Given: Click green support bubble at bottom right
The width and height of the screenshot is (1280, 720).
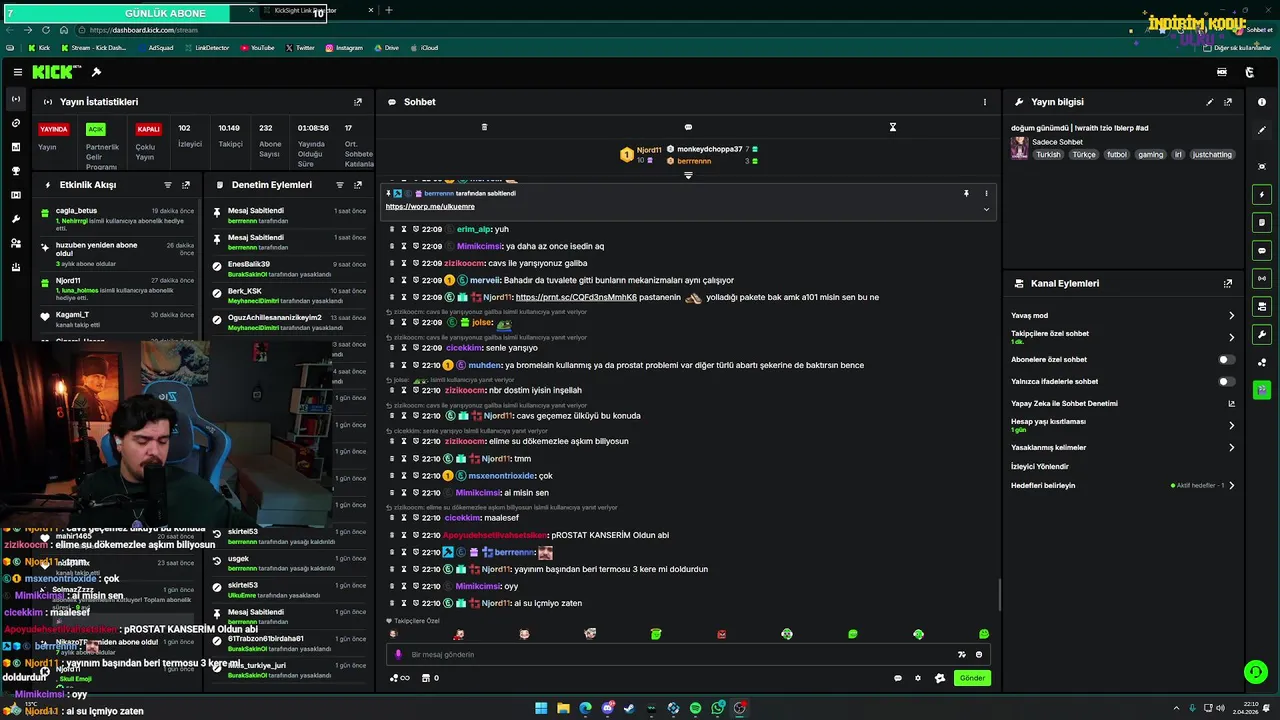Looking at the screenshot, I should (1255, 672).
